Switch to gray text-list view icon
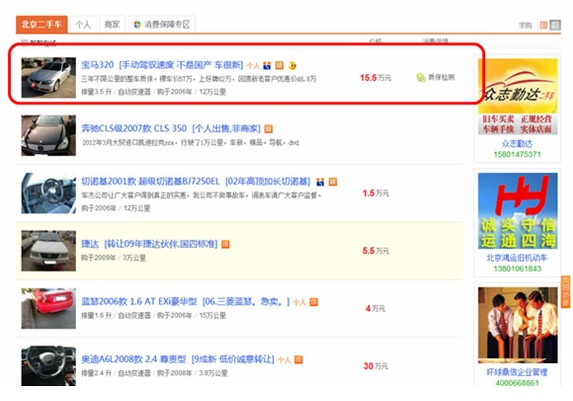Viewport: 573px width, 401px height. click(x=555, y=25)
